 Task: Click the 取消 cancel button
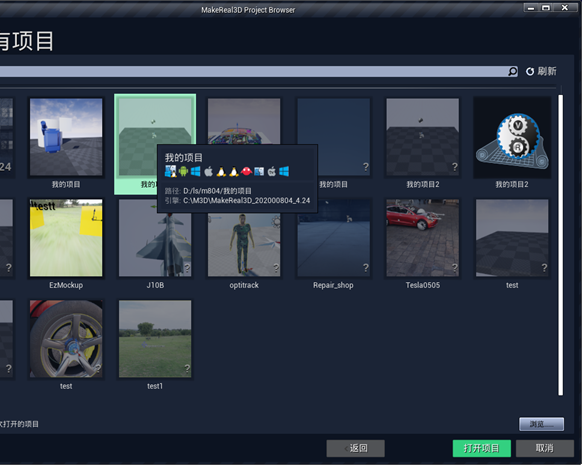pyautogui.click(x=545, y=448)
